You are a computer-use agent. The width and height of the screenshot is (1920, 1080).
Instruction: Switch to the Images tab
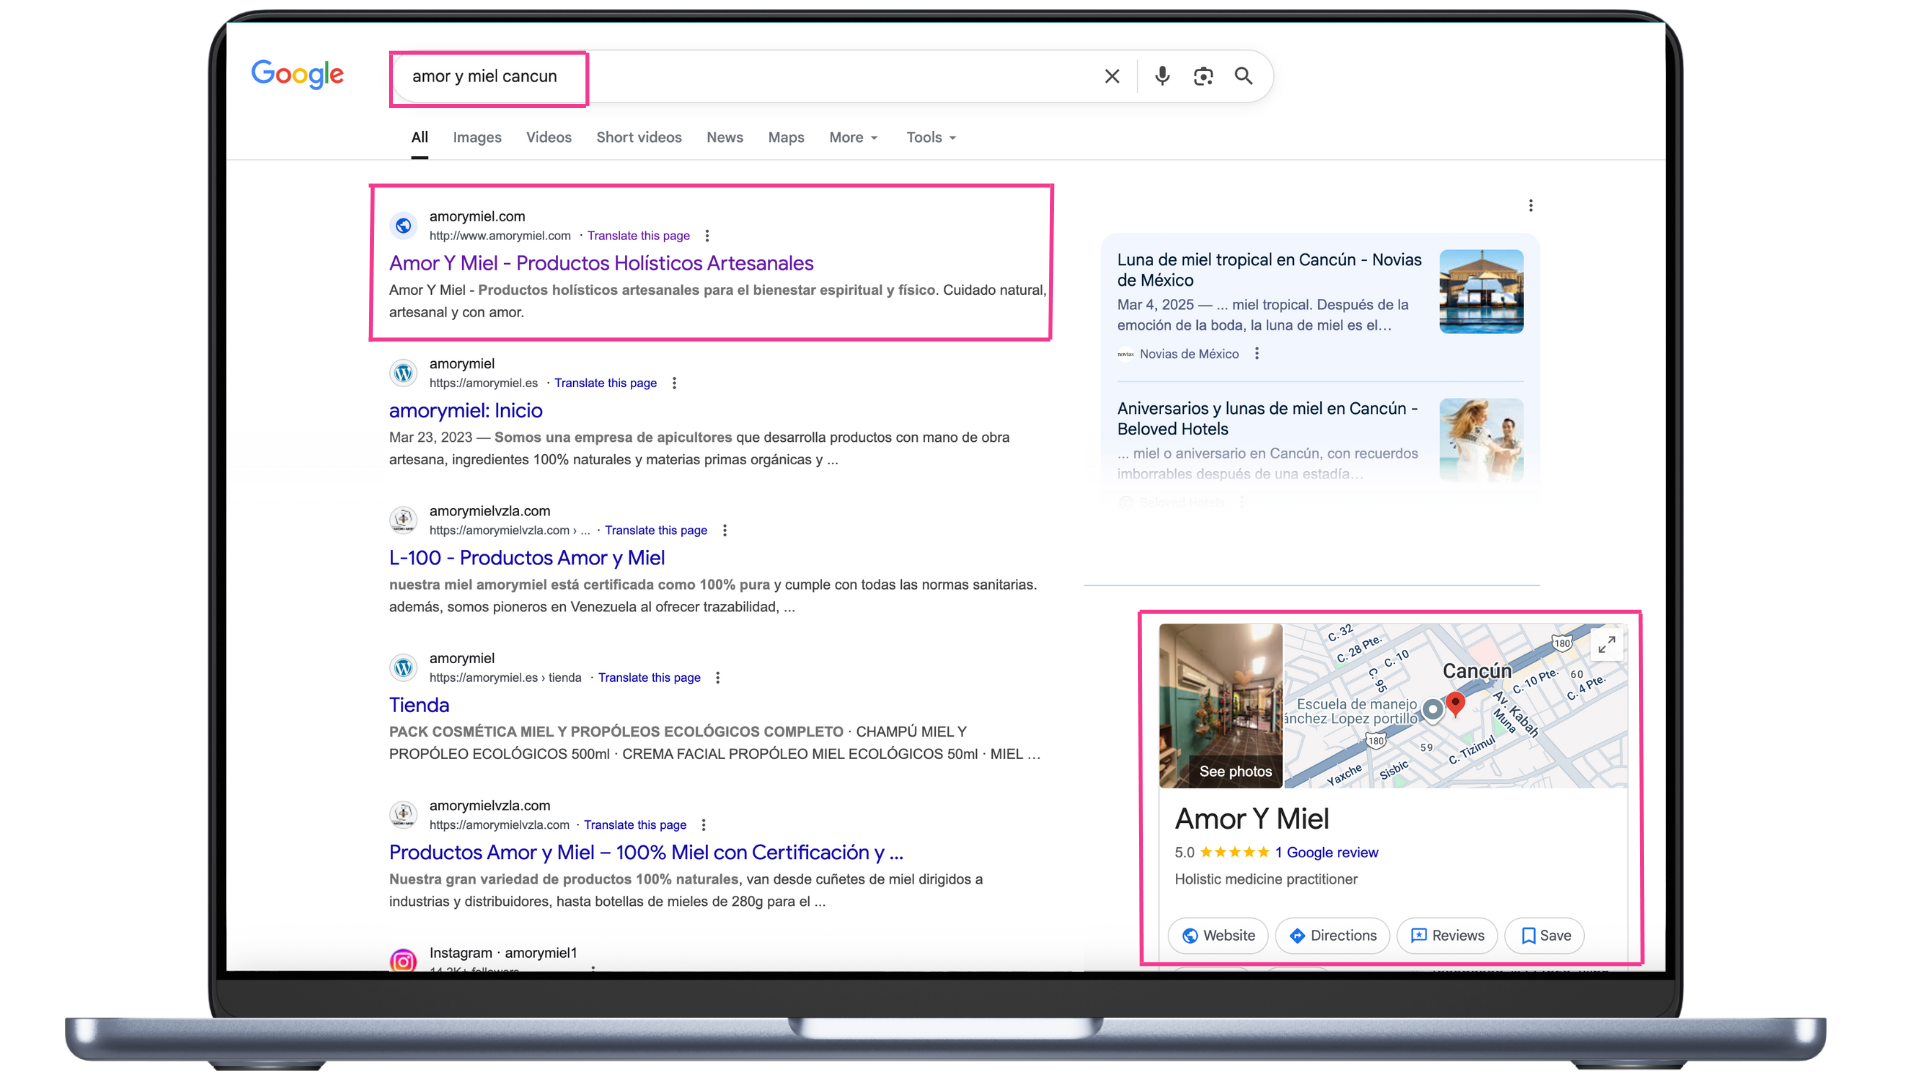(x=477, y=137)
